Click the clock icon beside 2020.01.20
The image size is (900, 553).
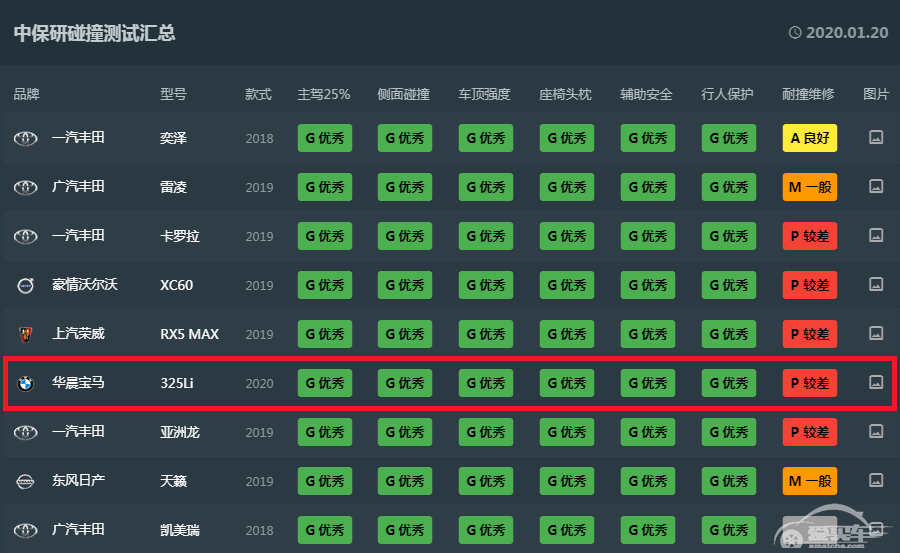[x=795, y=33]
